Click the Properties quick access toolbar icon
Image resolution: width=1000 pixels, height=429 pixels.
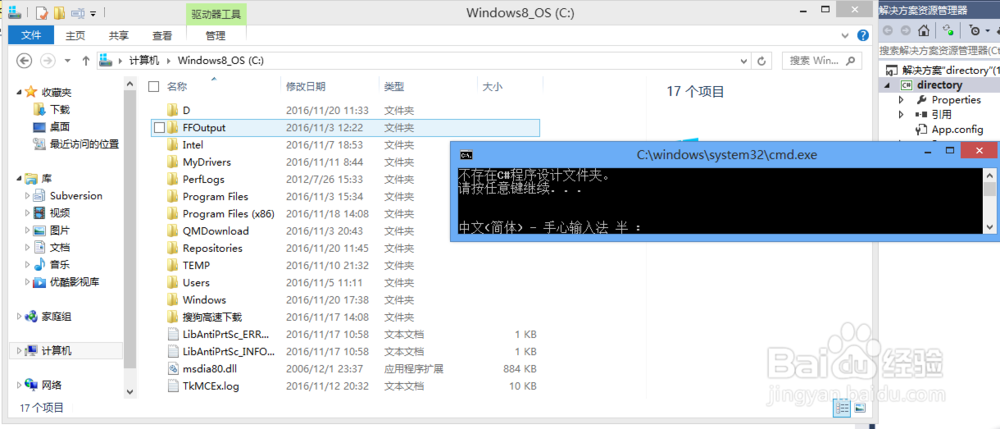tap(41, 12)
